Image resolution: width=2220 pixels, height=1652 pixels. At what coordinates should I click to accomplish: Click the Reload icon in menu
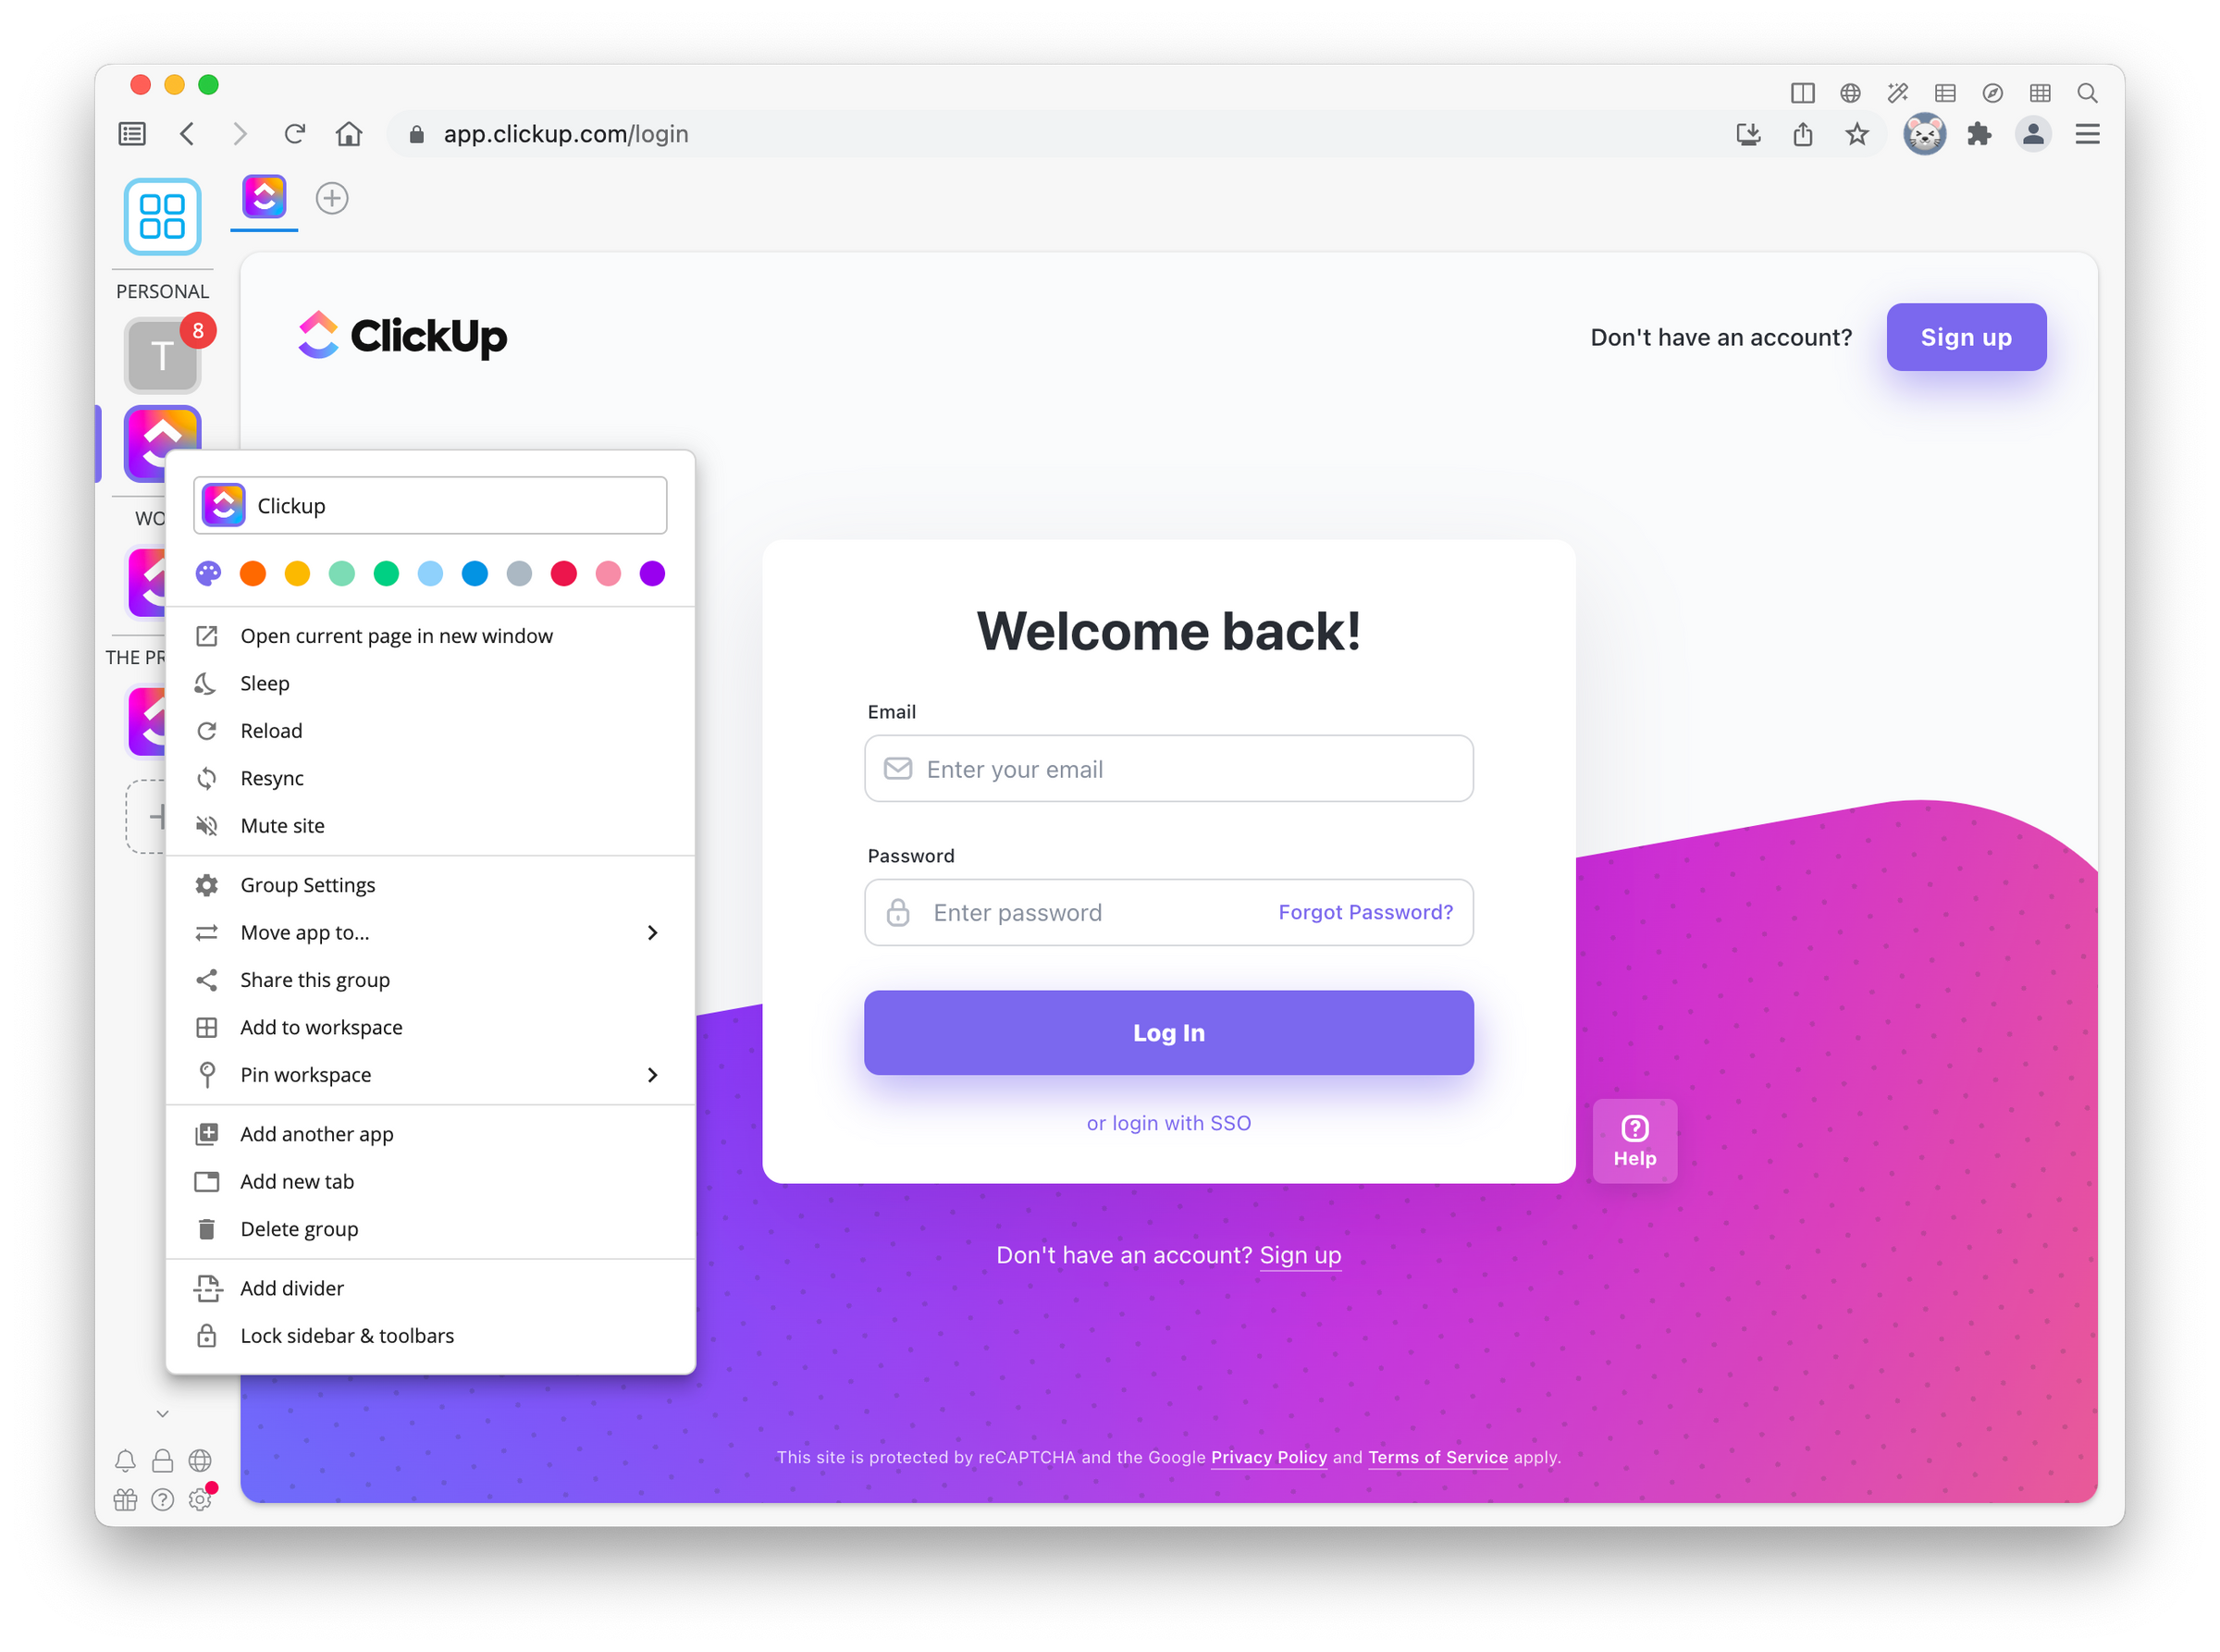[206, 729]
